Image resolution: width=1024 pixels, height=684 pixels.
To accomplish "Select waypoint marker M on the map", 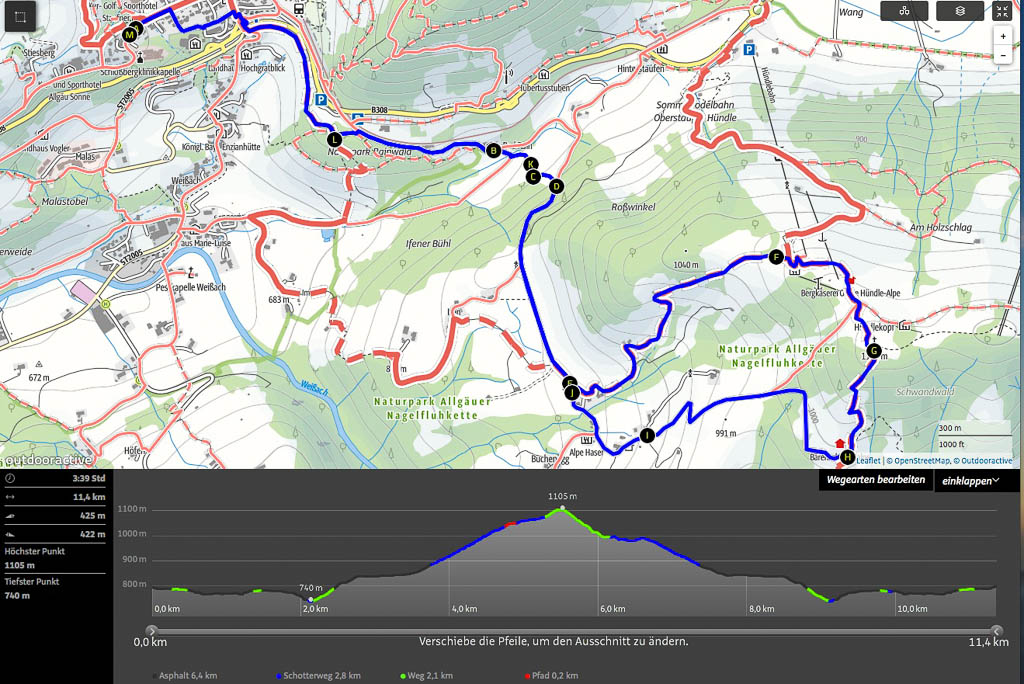I will tap(129, 34).
